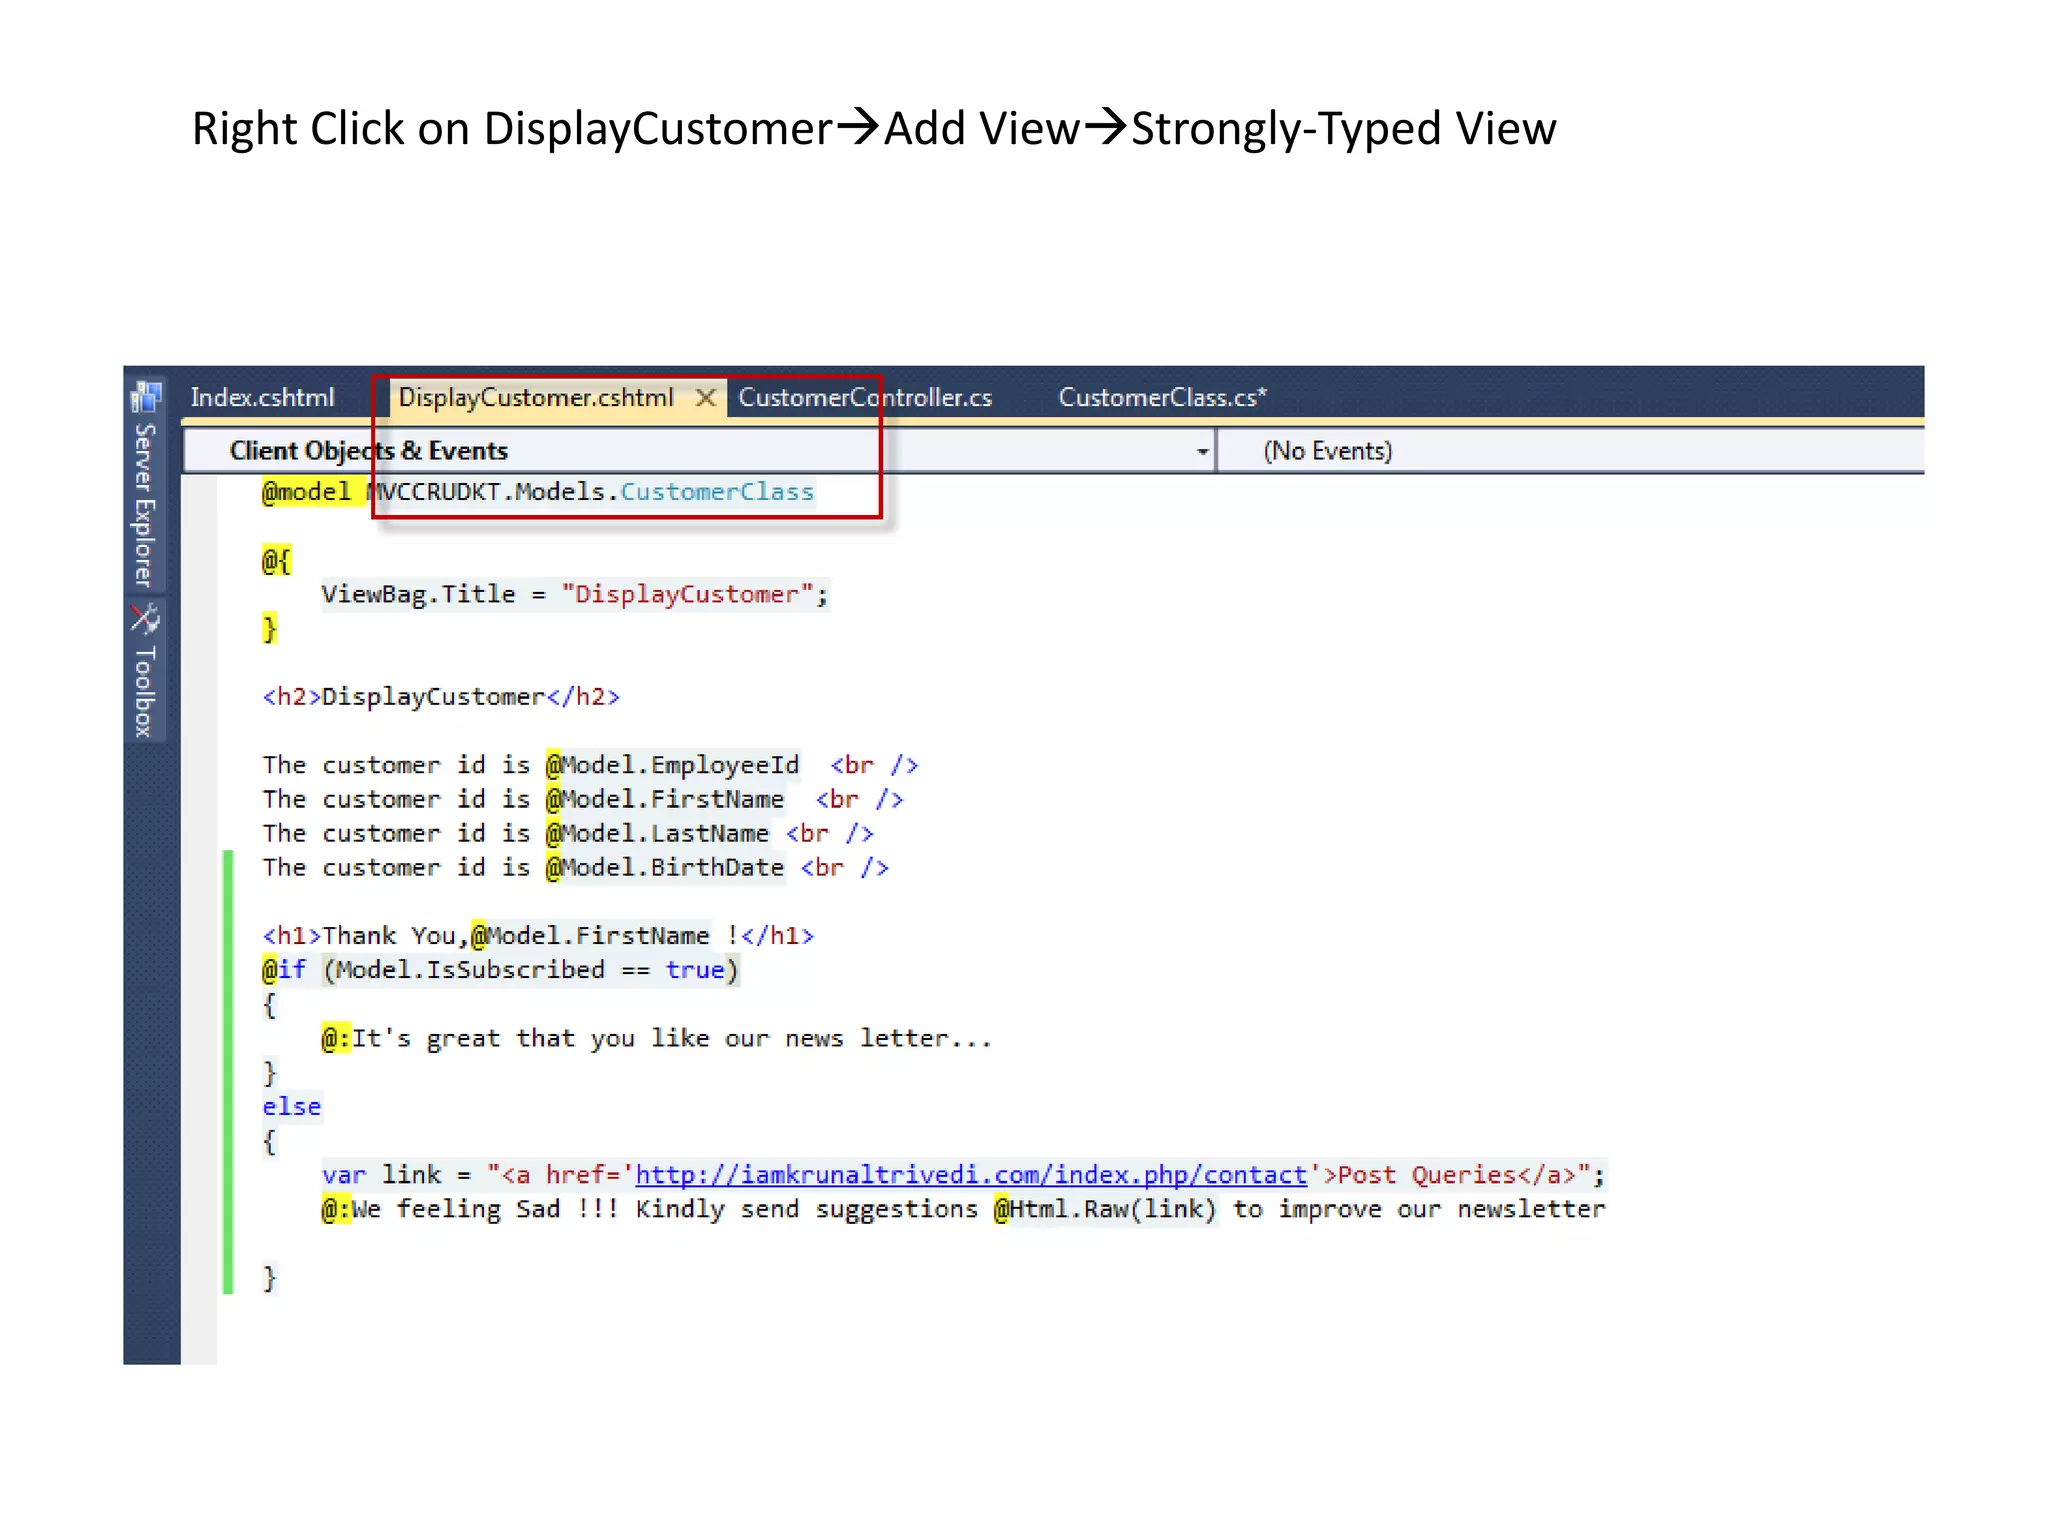This screenshot has width=2048, height=1536.
Task: Click the "DisplayCustomer" string in ViewBag.Title
Action: [686, 595]
